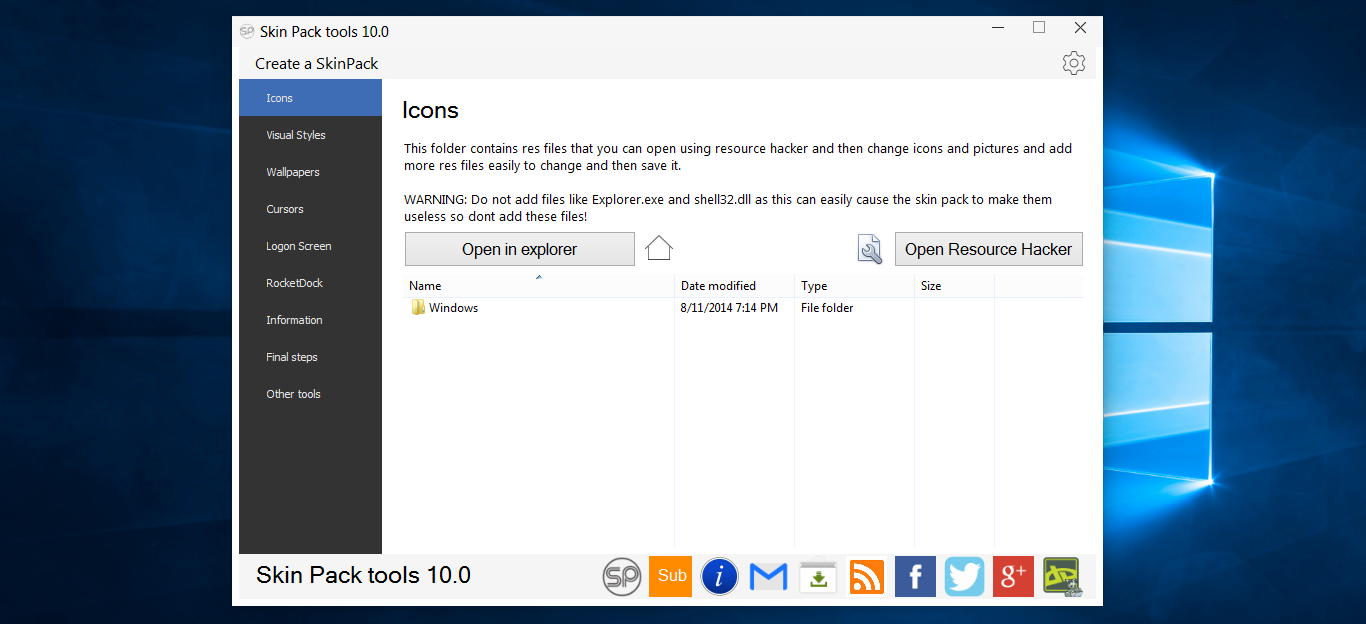The width and height of the screenshot is (1366, 624).
Task: Click the Twitter bird icon
Action: [x=964, y=577]
